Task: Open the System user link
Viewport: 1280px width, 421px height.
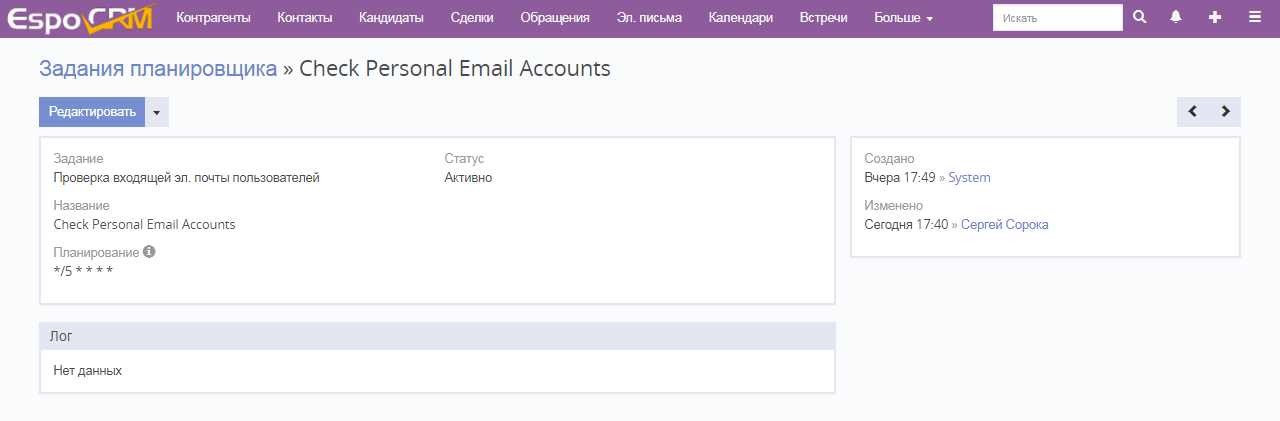Action: [x=969, y=178]
